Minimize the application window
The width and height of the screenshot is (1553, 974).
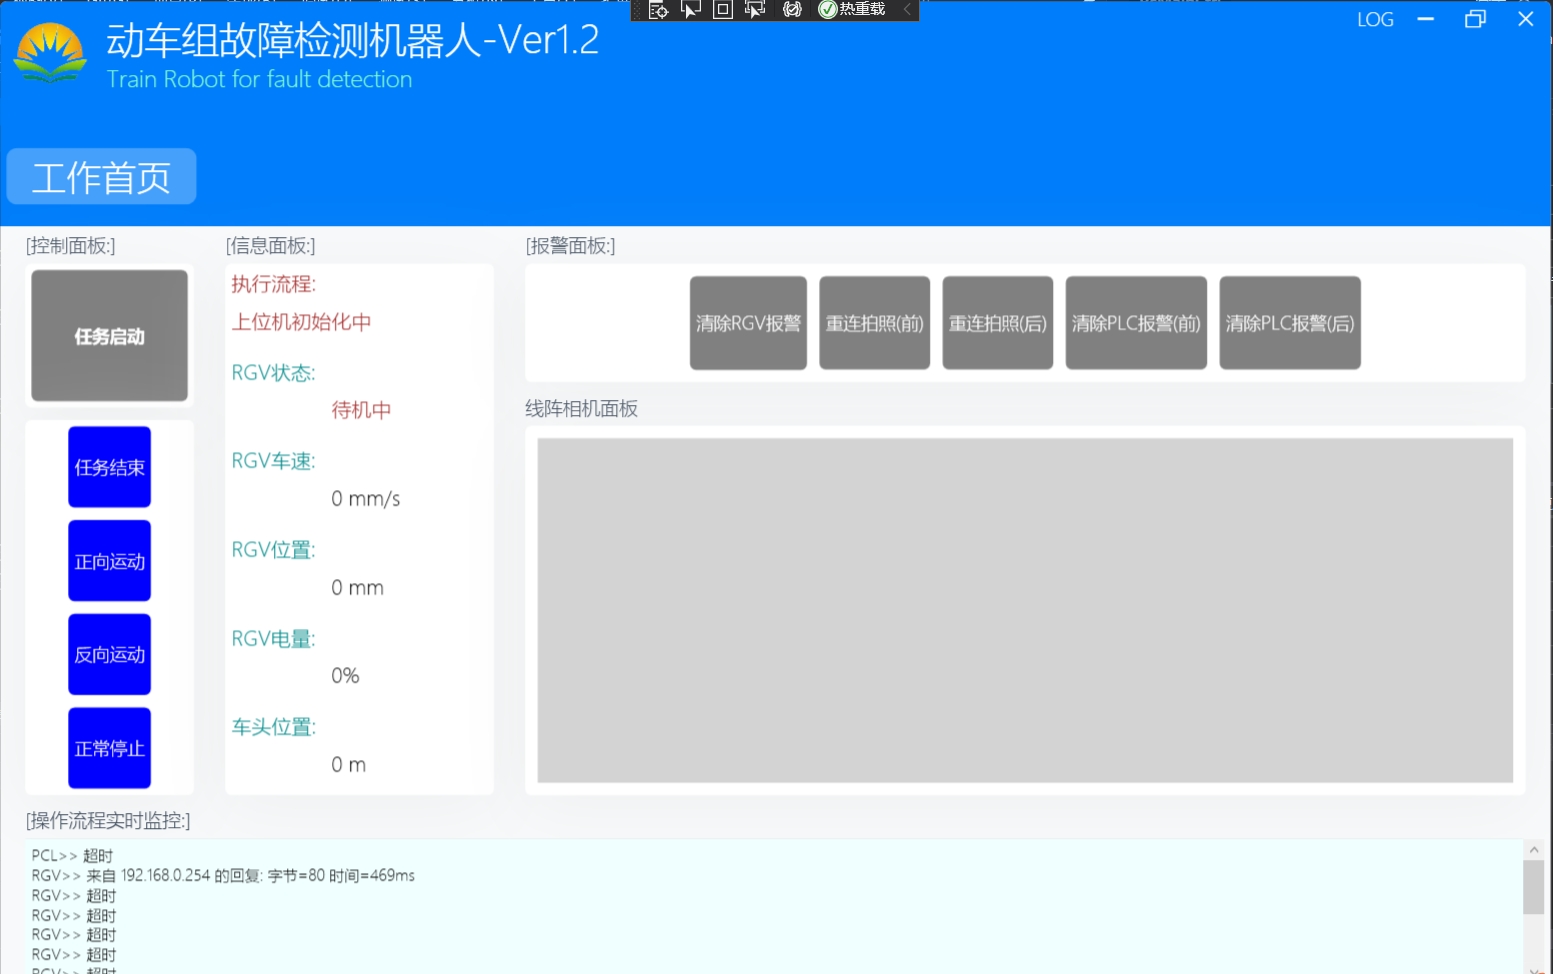(1426, 19)
